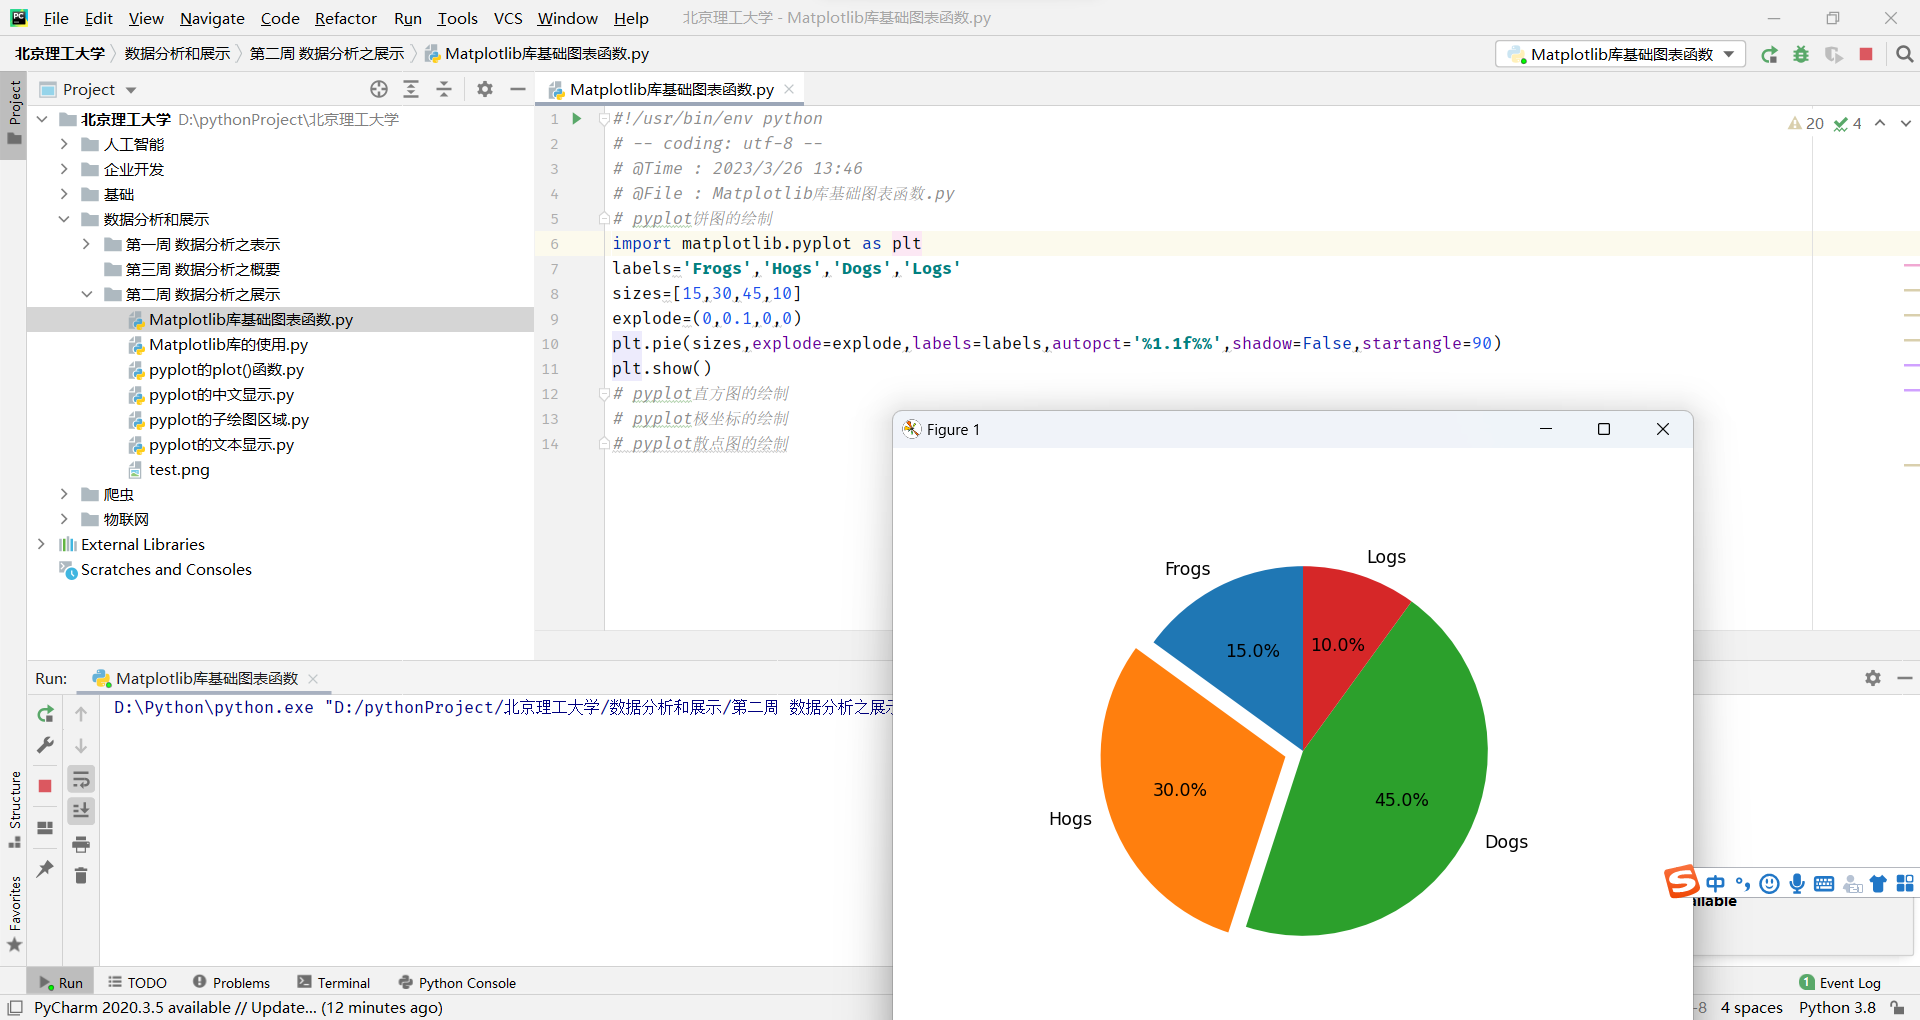Expand External Libraries node
This screenshot has width=1920, height=1020.
(x=42, y=544)
